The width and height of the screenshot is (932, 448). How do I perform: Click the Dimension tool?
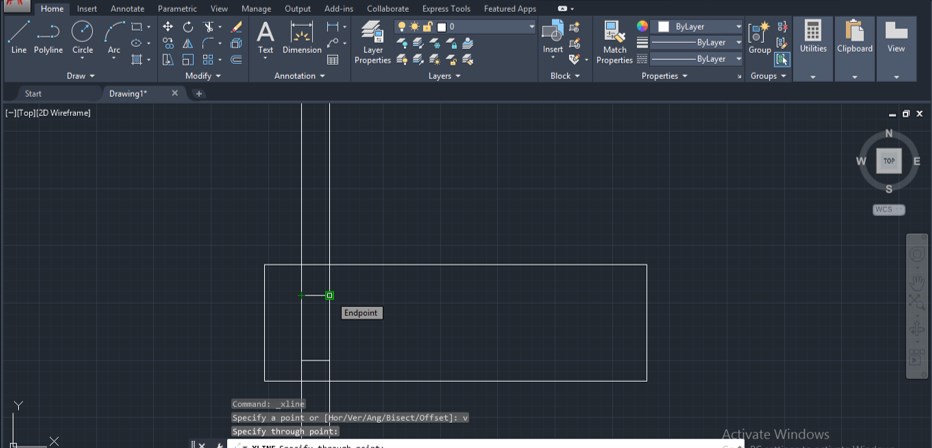302,37
